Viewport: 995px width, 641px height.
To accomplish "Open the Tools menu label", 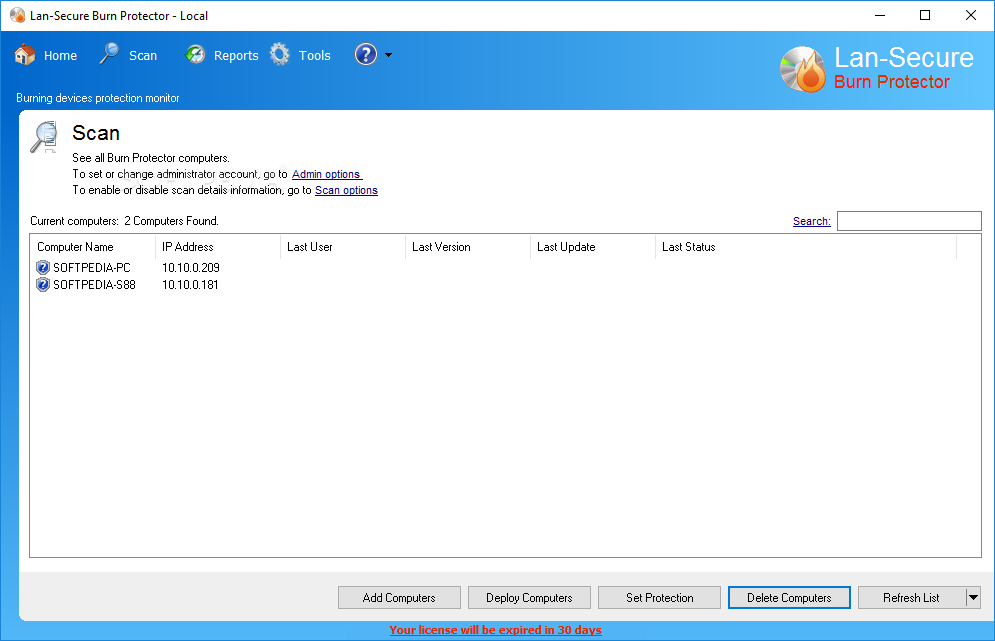I will click(315, 56).
